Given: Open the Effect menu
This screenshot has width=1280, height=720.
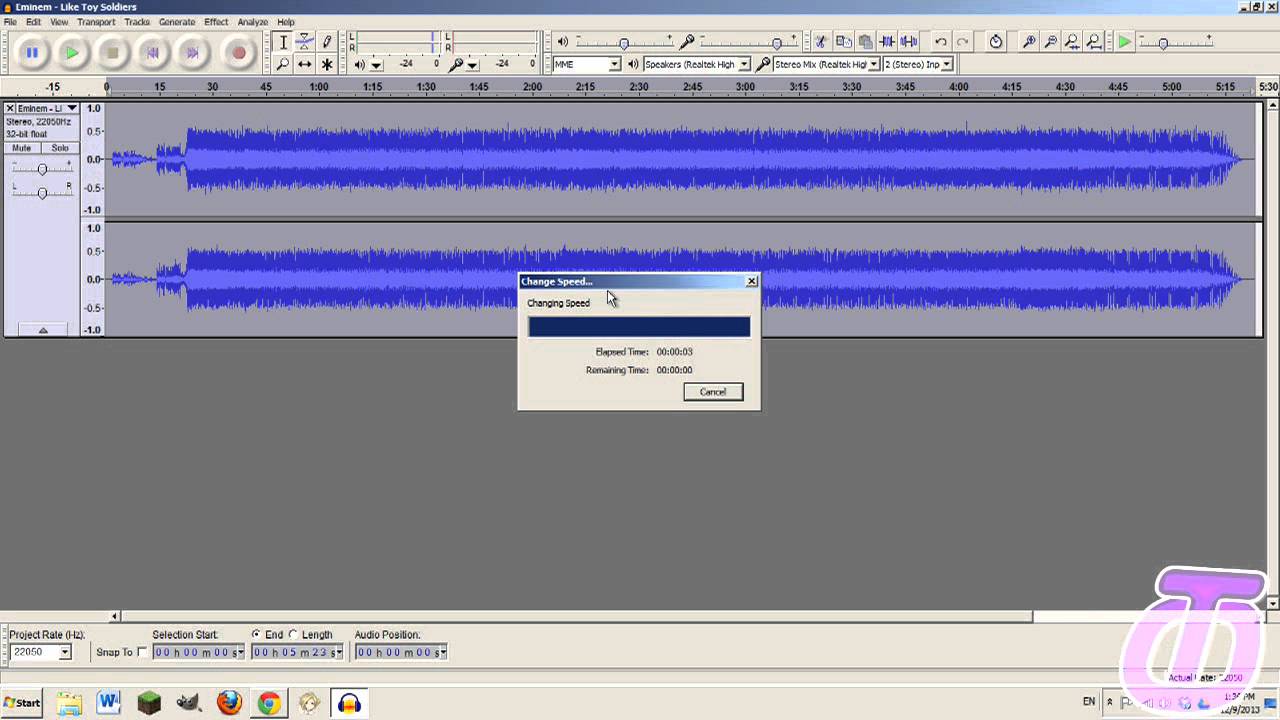Looking at the screenshot, I should click(x=216, y=22).
